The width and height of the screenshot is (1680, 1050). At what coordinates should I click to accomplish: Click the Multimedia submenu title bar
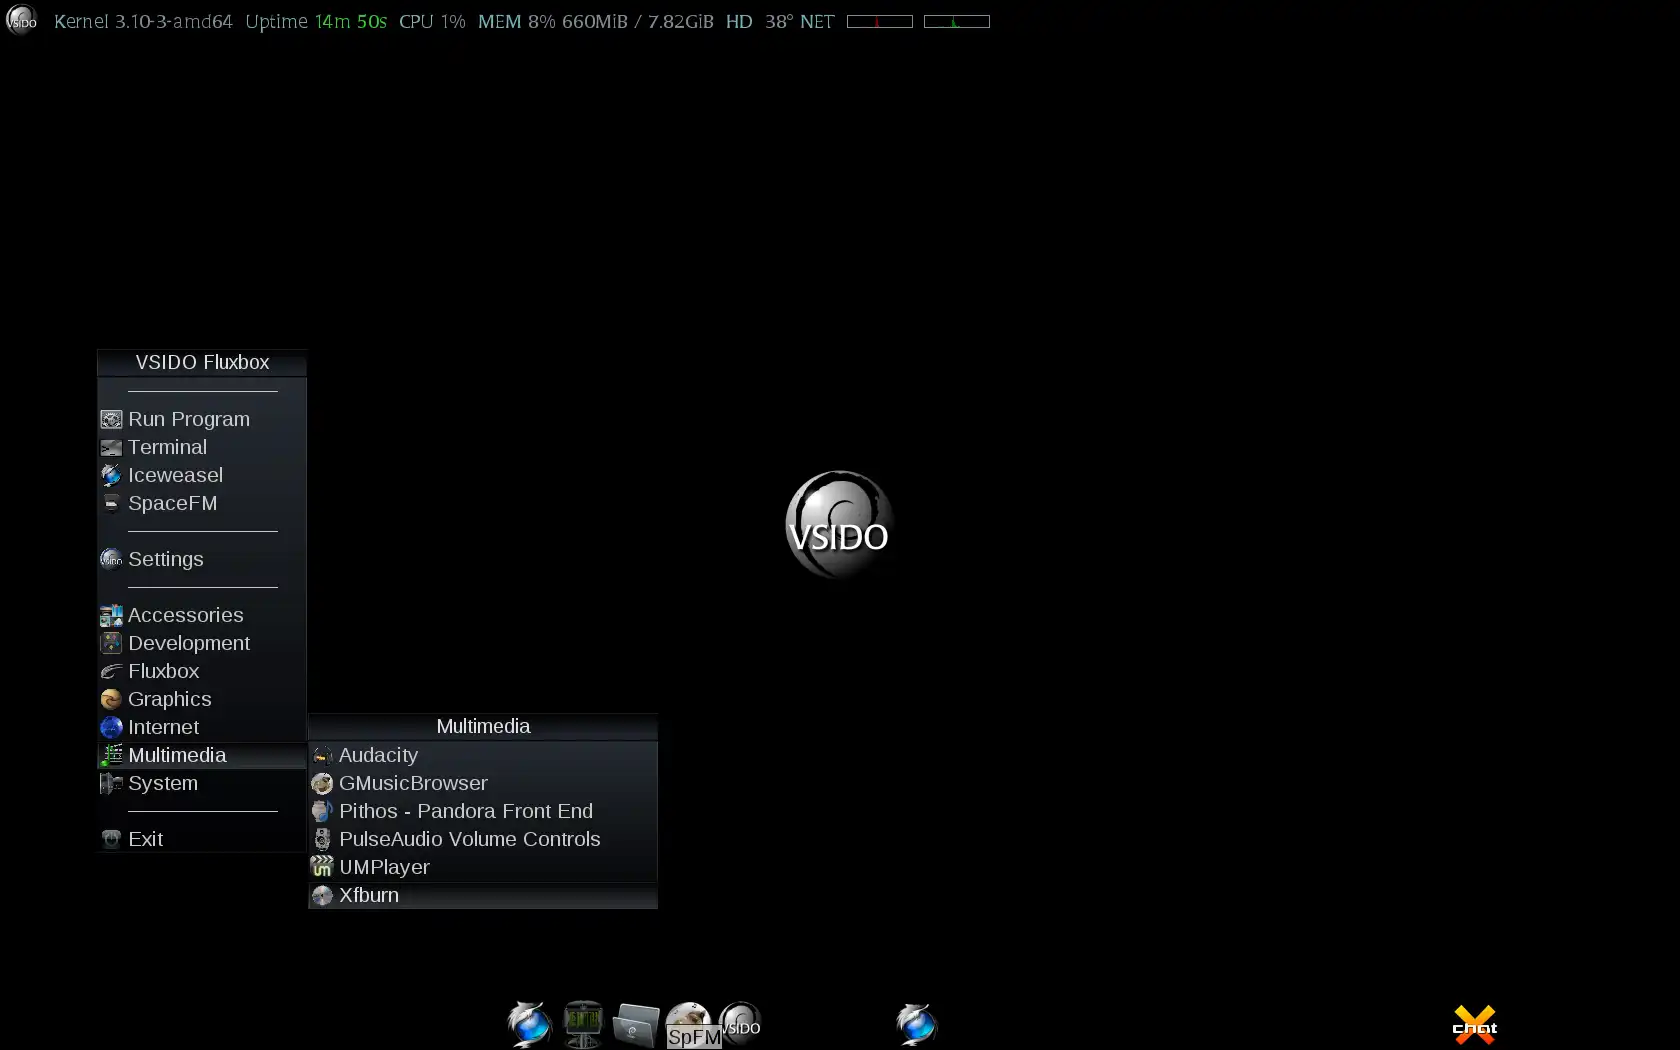(x=483, y=726)
